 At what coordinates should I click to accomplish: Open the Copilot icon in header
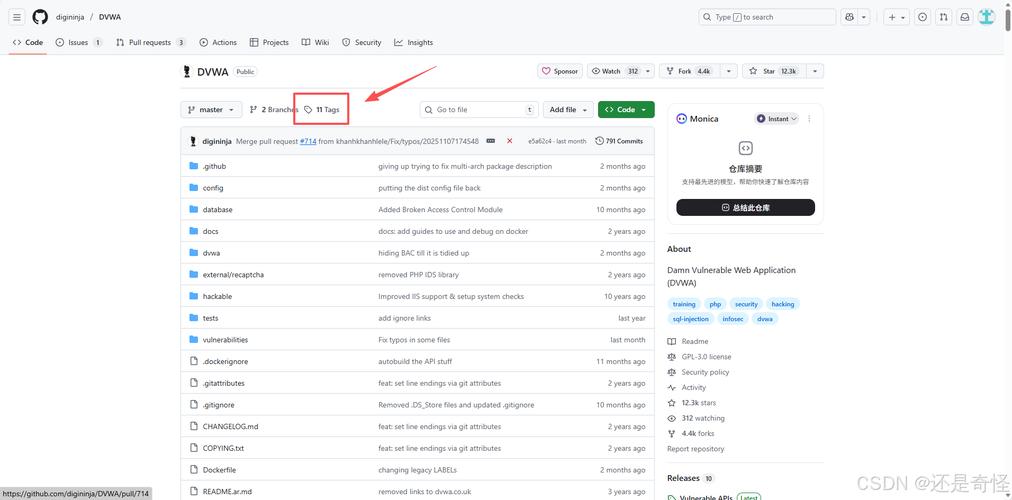pos(849,17)
